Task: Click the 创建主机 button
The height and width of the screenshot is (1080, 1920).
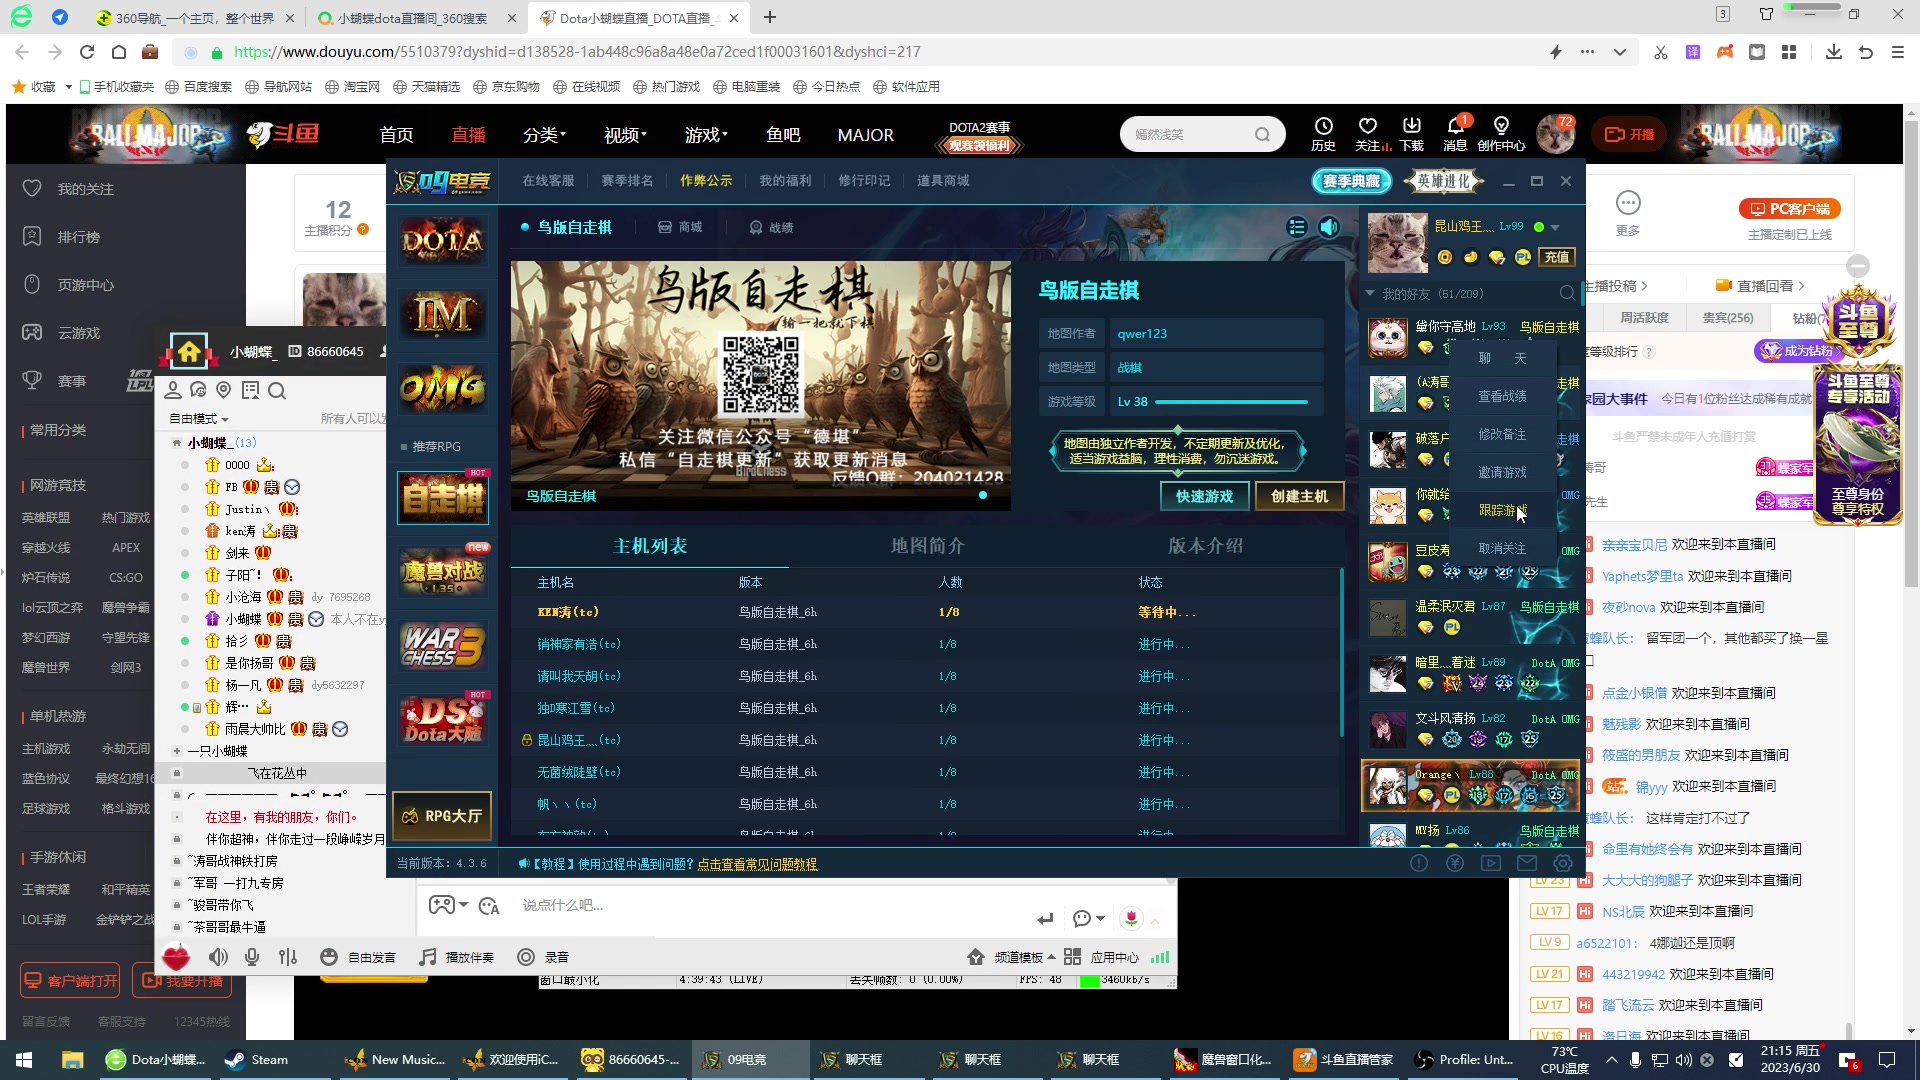Action: click(x=1299, y=496)
